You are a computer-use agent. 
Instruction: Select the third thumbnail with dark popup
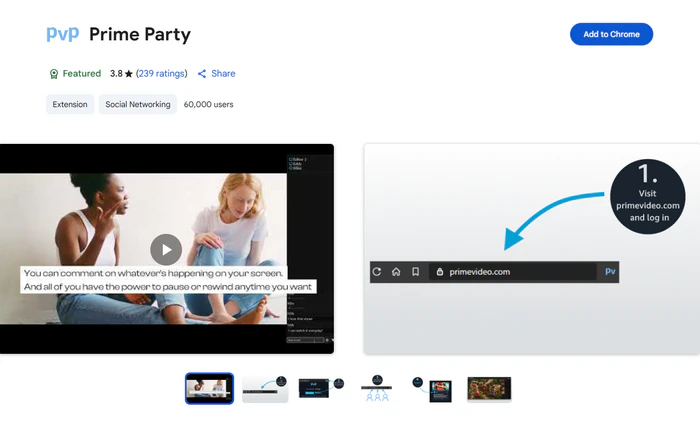pyautogui.click(x=321, y=389)
